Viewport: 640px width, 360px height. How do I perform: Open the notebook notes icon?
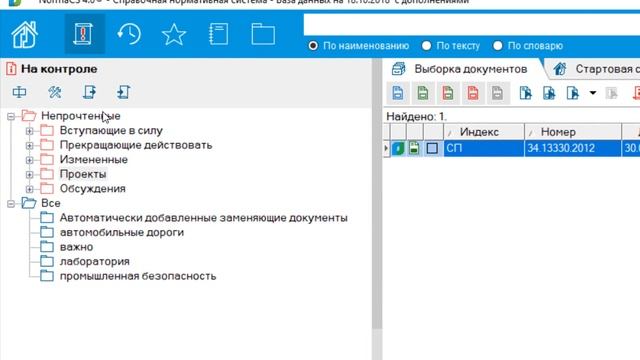tap(219, 34)
